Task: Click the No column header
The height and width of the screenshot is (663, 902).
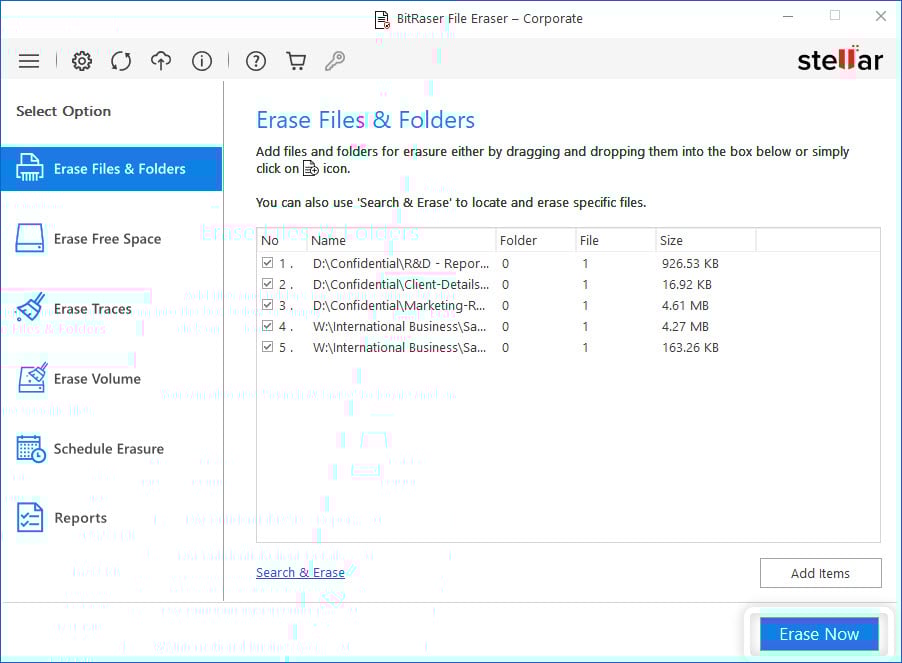Action: 282,240
